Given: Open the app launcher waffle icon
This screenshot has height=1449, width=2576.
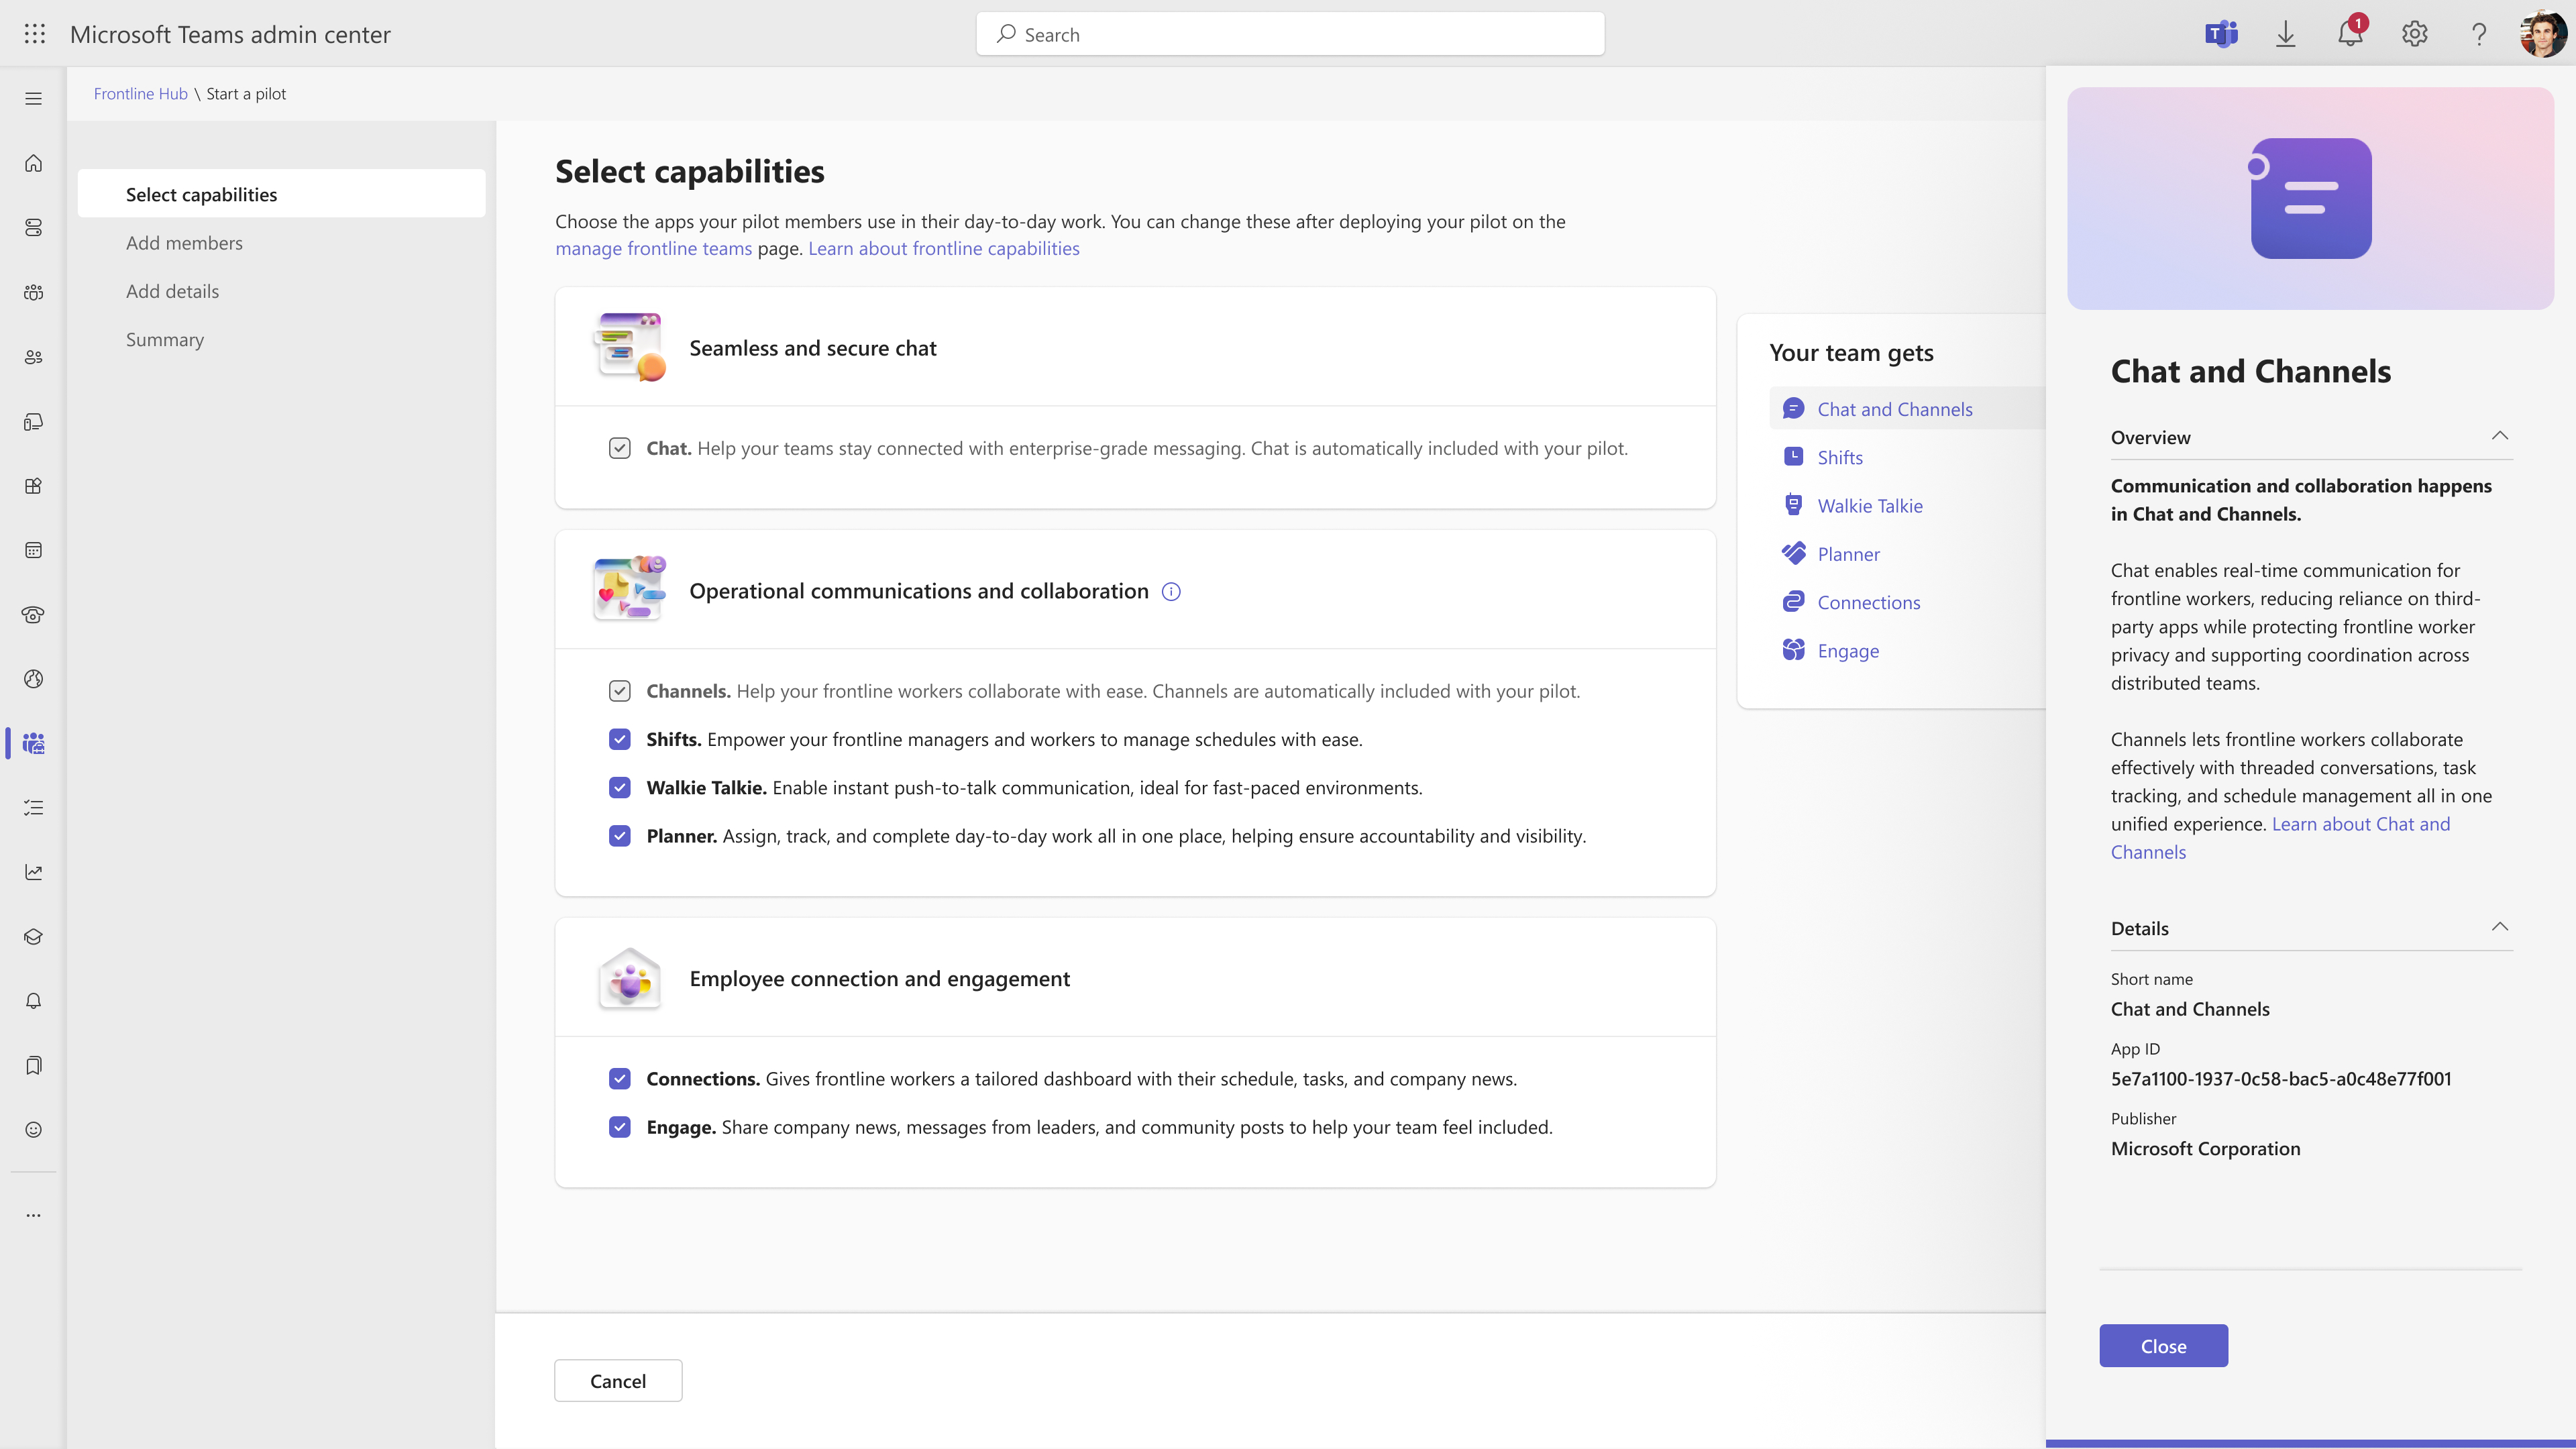Looking at the screenshot, I should (34, 34).
